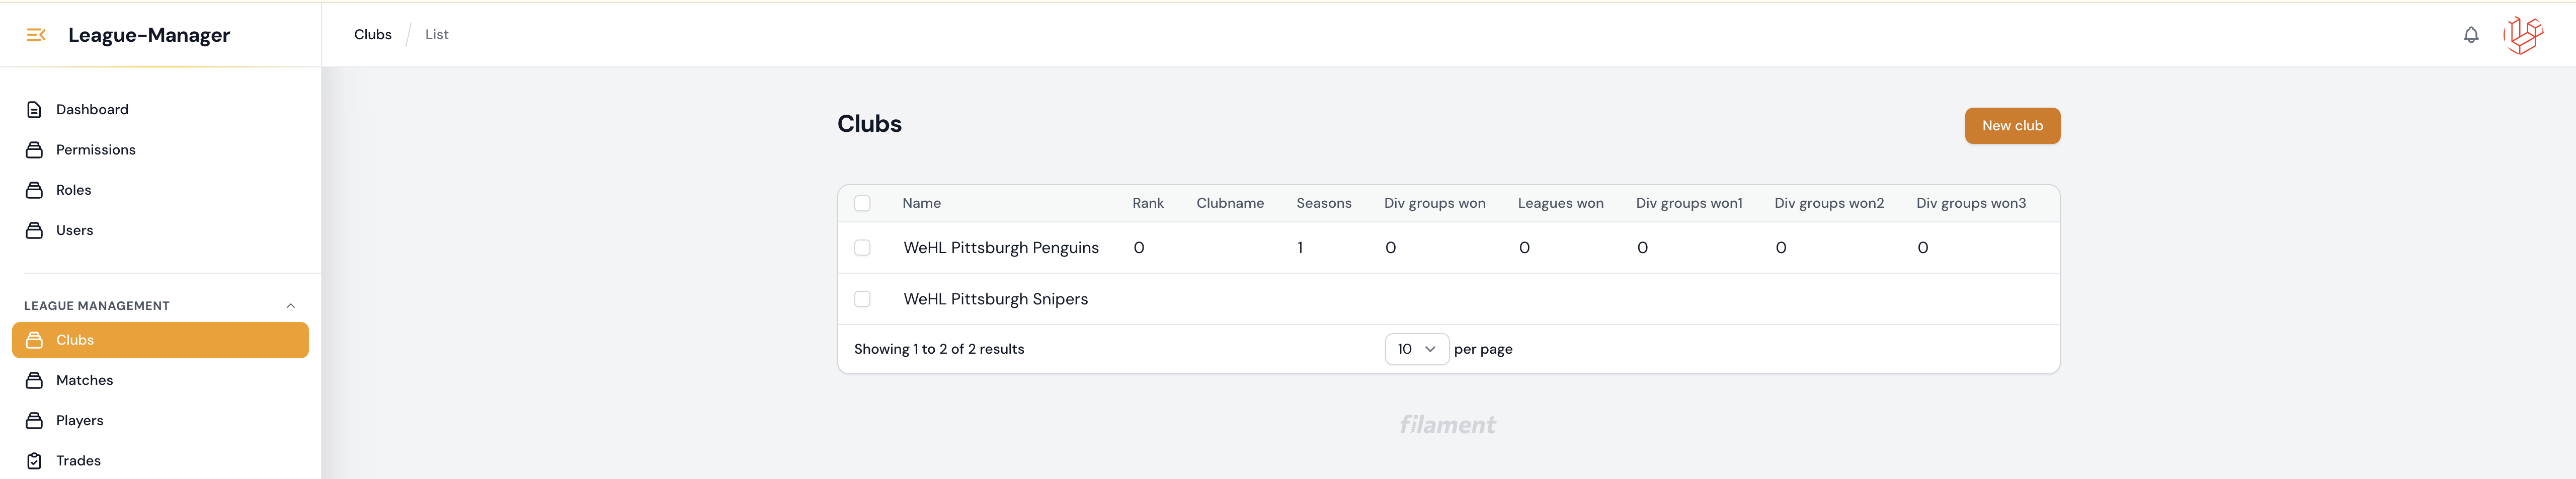Collapse the League Management group chevron
2576x479 pixels.
(x=291, y=306)
